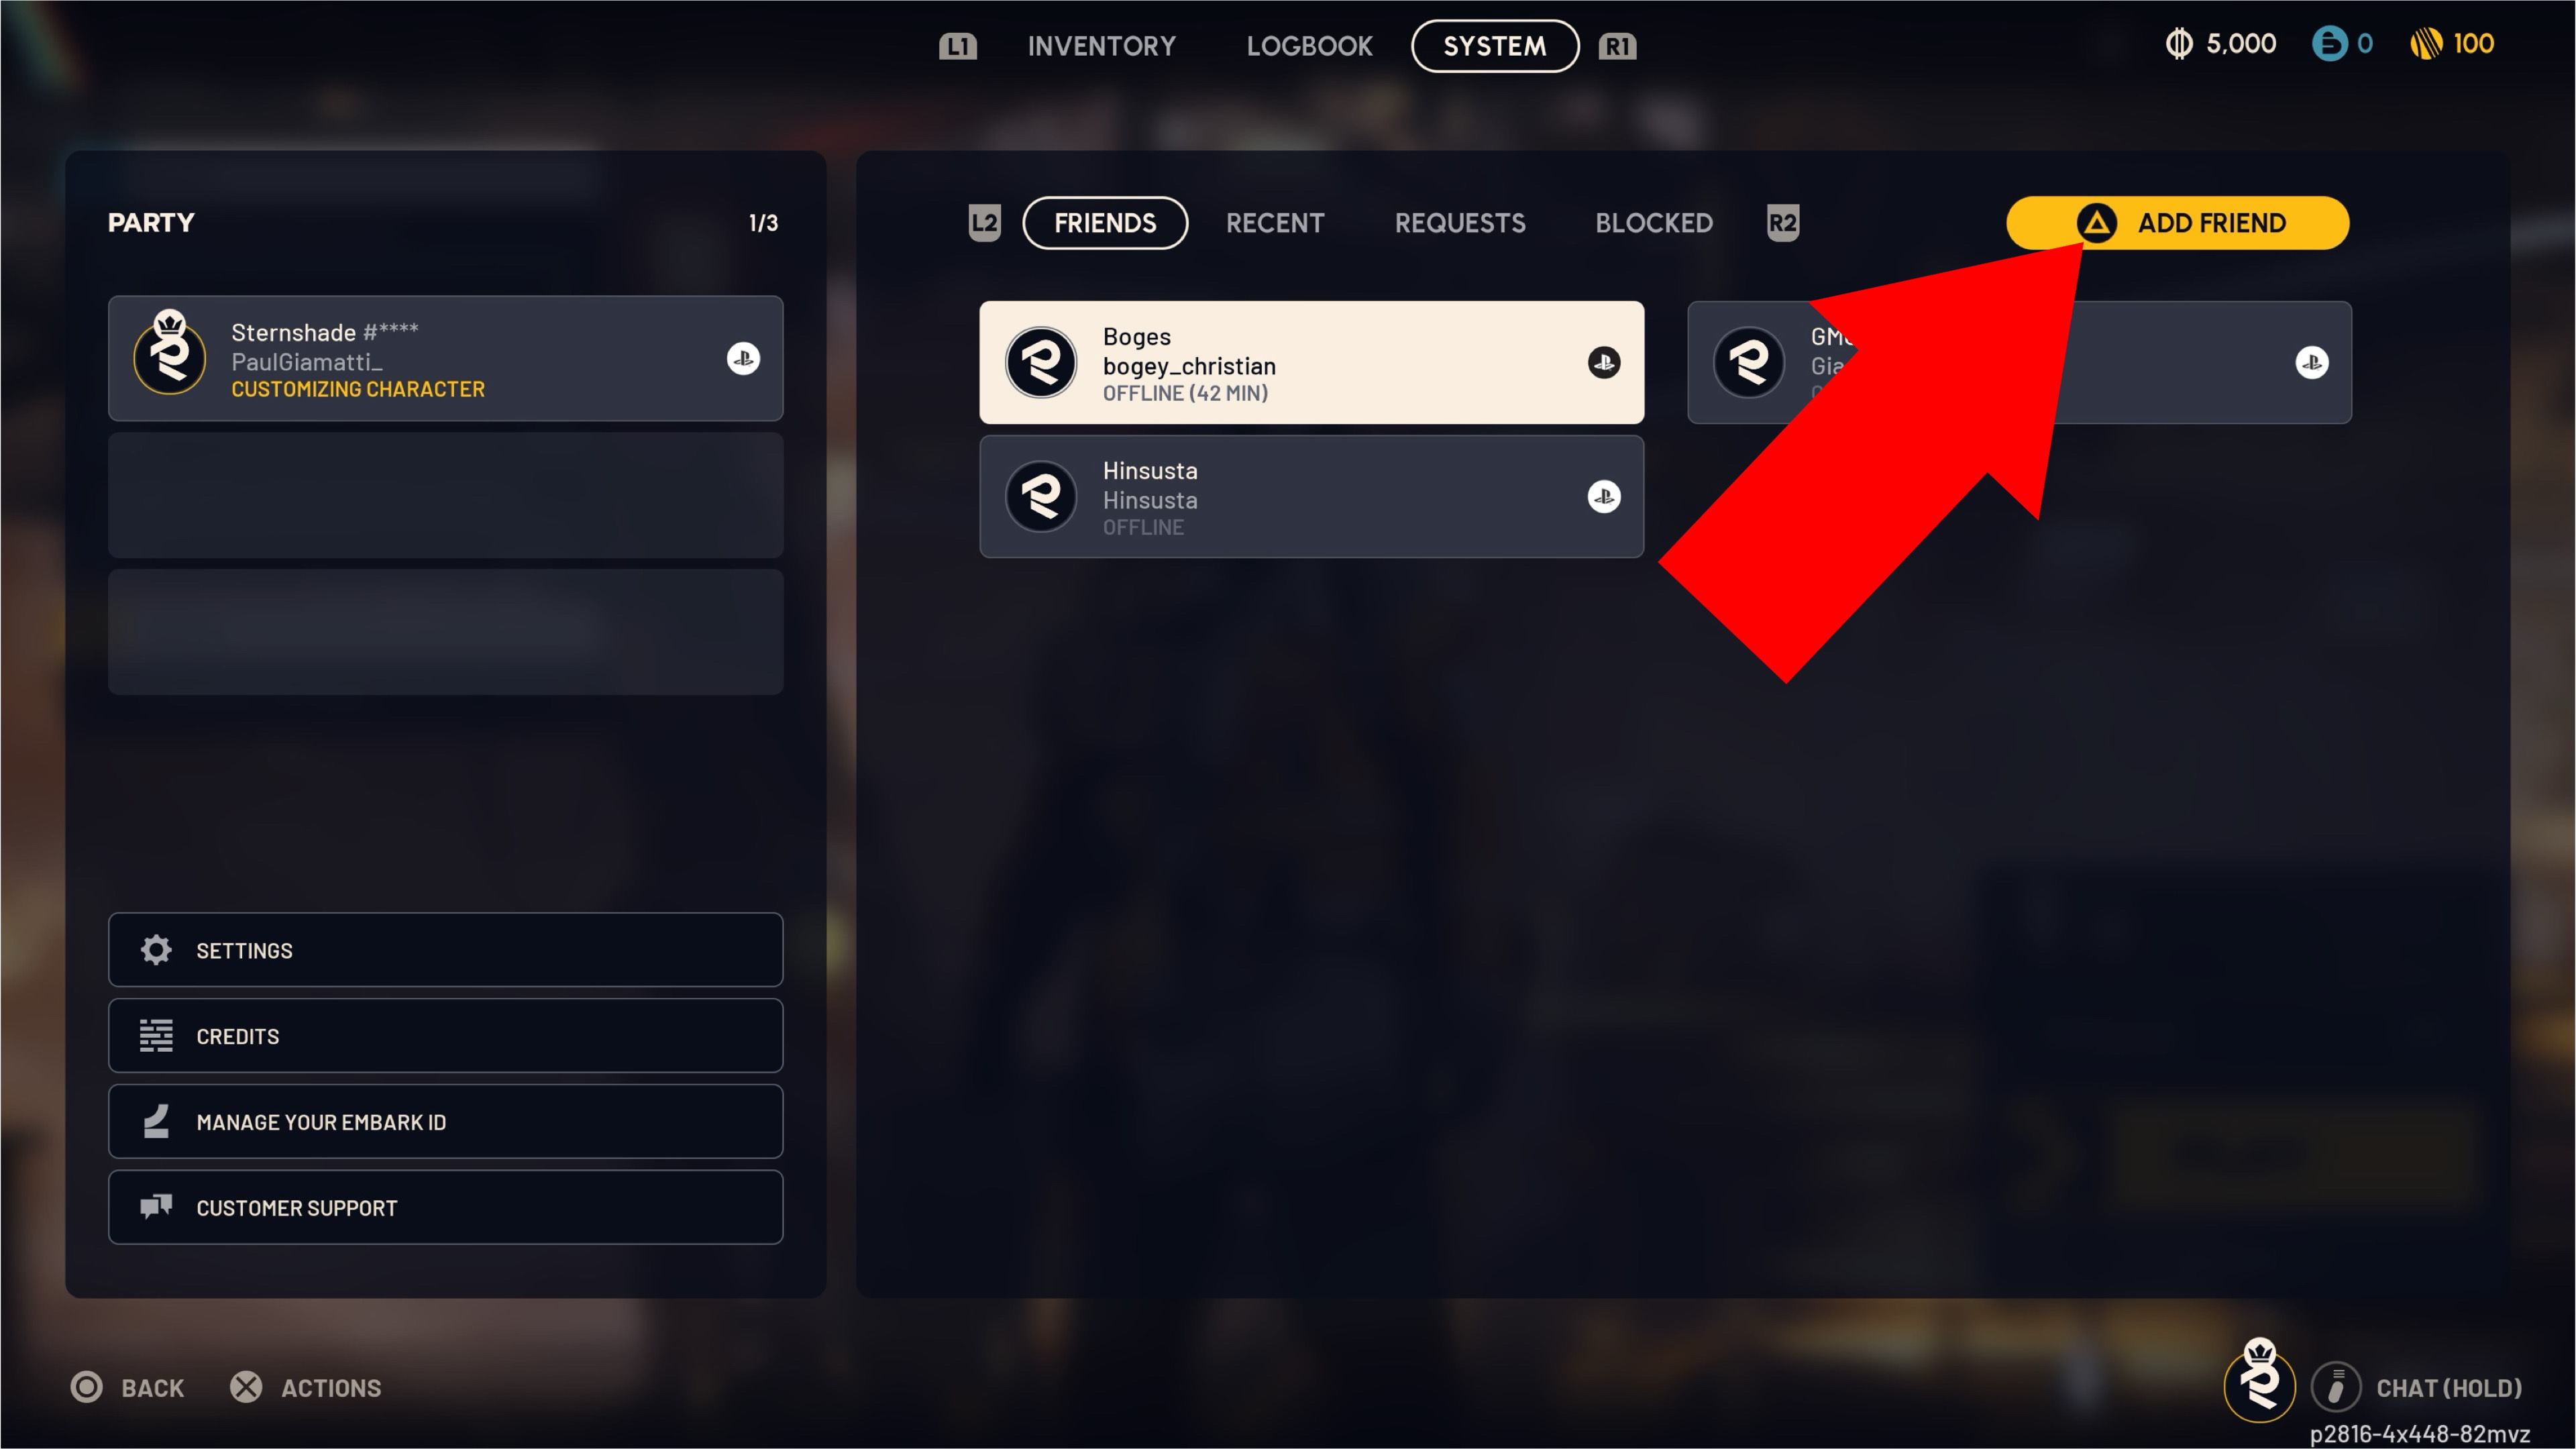Click the chat hold controller icon
Screen dimensions: 2576x1449
pos(2336,1387)
